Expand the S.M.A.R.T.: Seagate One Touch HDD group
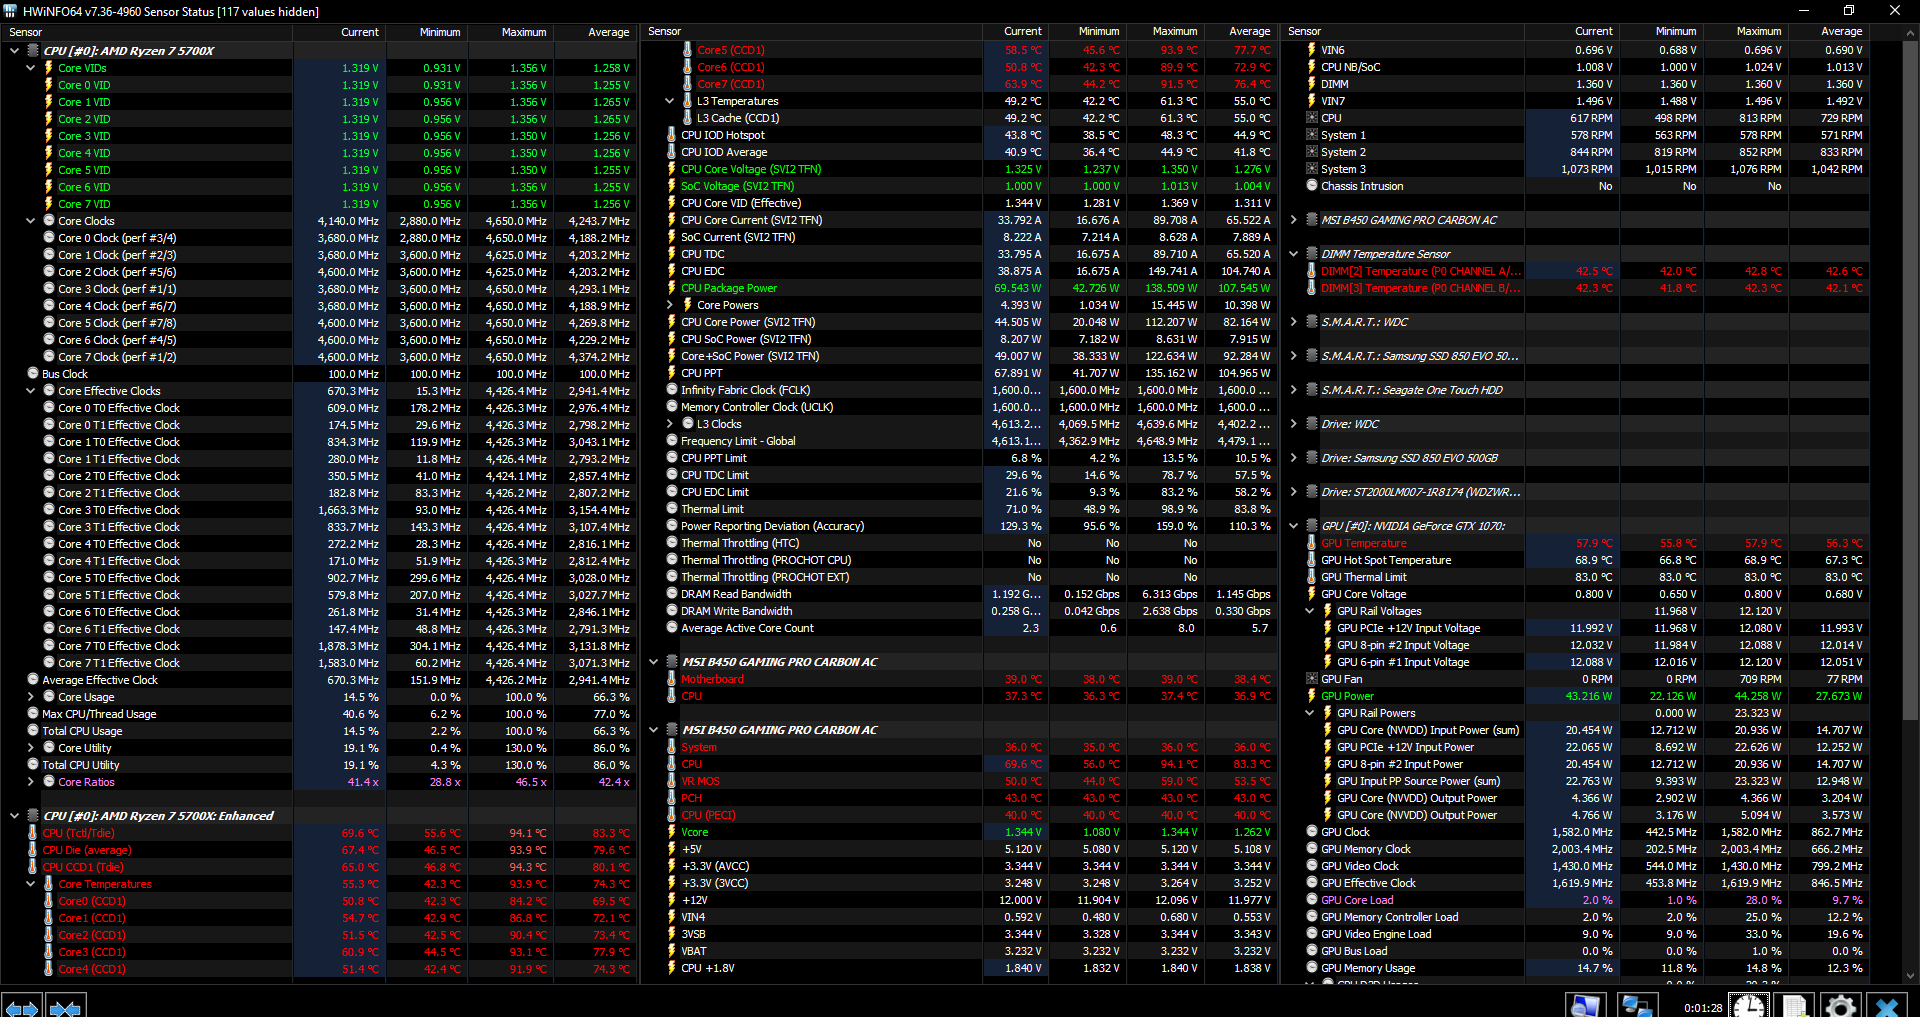The height and width of the screenshot is (1017, 1920). pos(1293,390)
